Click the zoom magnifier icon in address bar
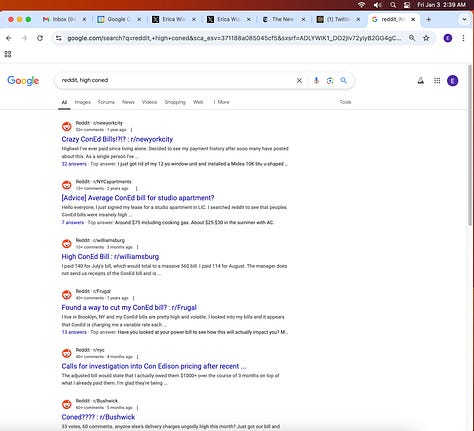This screenshot has width=474, height=431. [412, 38]
